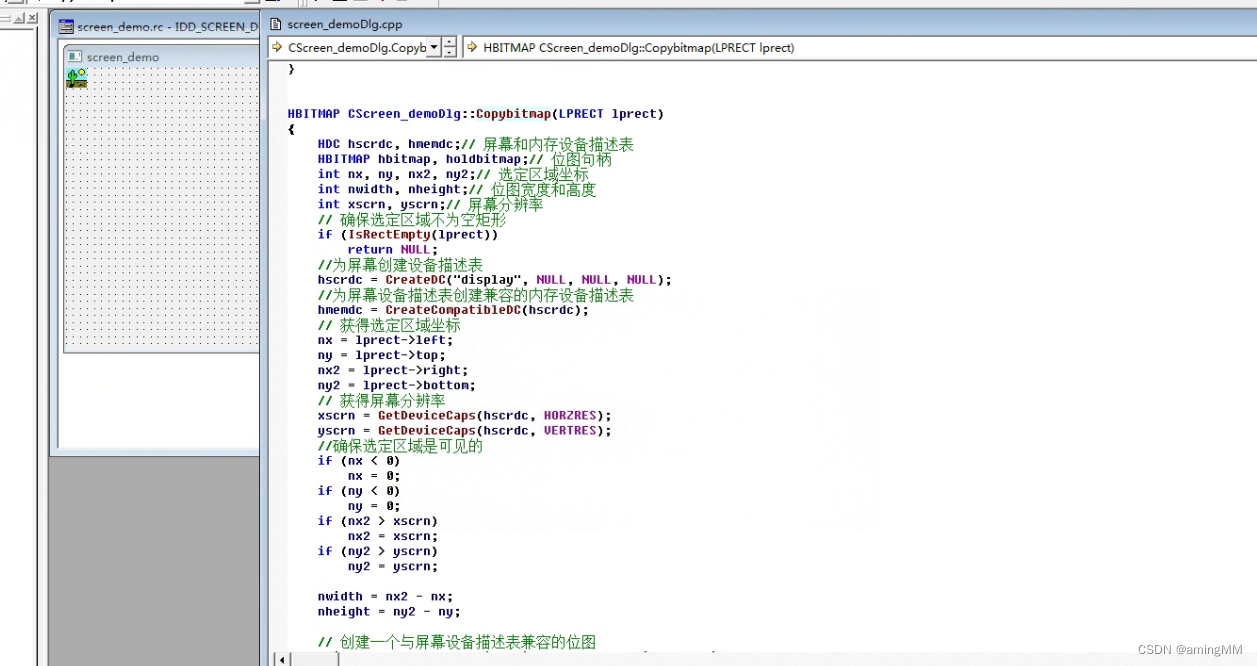Click the CScreen_demoDlg.Copyb combo box text
Screen dimensions: 1257x666
(x=355, y=47)
